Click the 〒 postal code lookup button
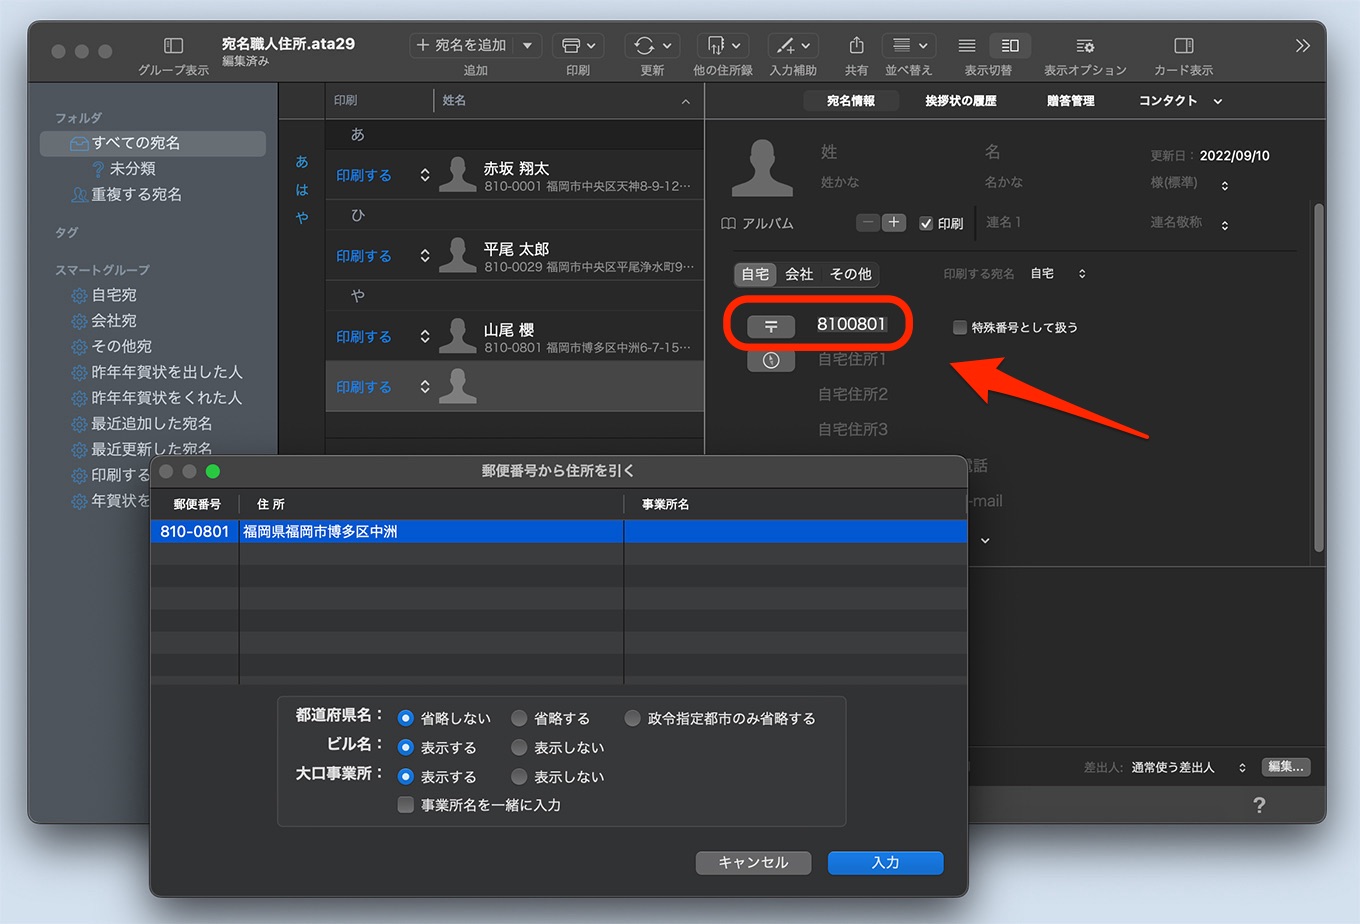Screen dimensions: 1360x924 pos(771,326)
